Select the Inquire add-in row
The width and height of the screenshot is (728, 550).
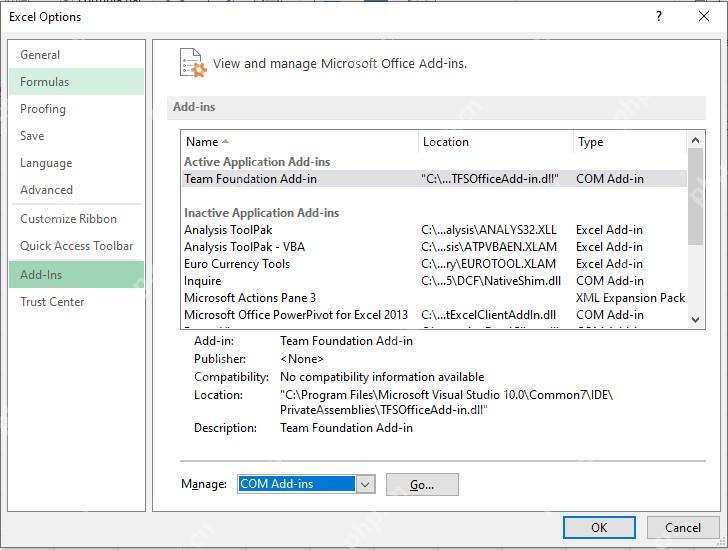[x=434, y=281]
